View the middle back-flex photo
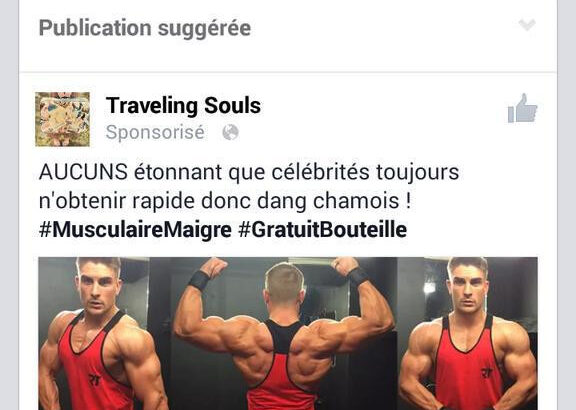The image size is (576, 410). [283, 334]
